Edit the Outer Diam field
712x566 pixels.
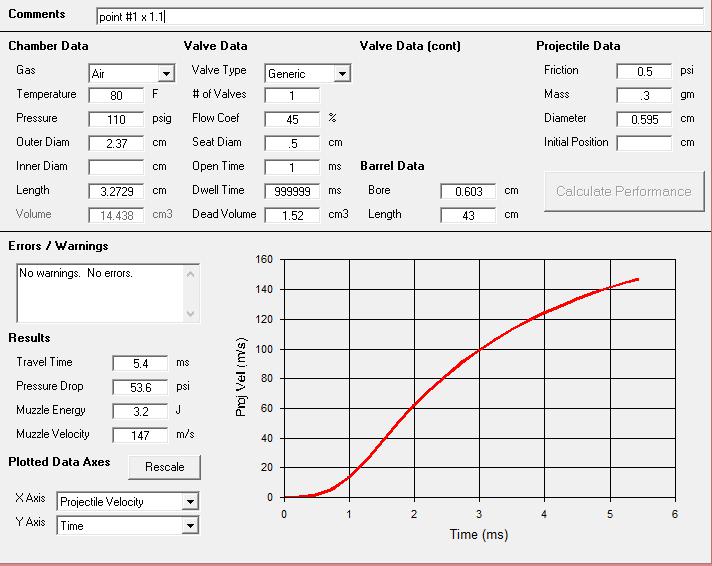116,144
